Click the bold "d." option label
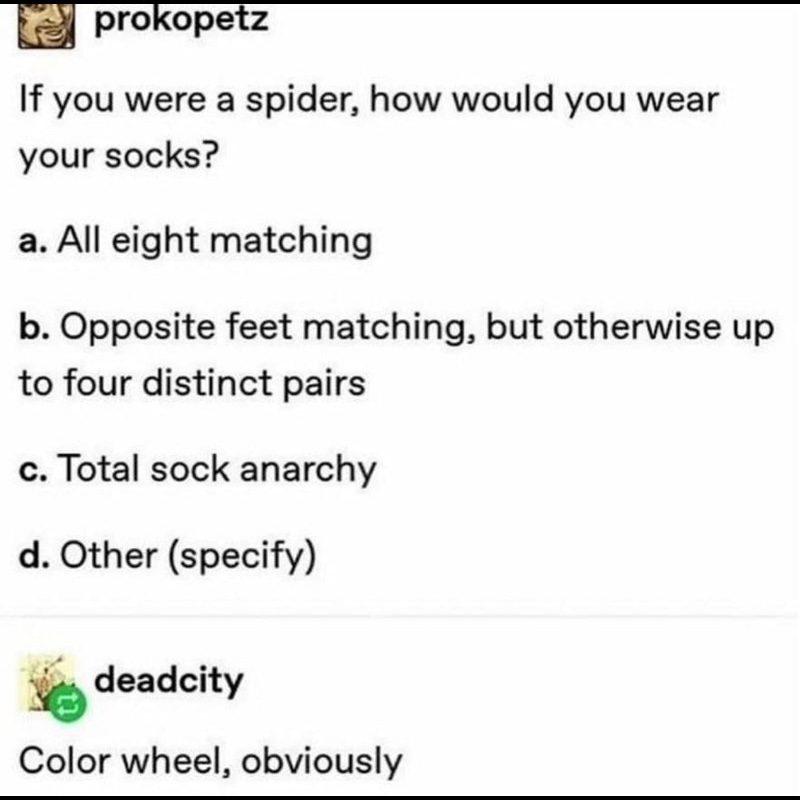Image resolution: width=800 pixels, height=800 pixels. pos(35,555)
